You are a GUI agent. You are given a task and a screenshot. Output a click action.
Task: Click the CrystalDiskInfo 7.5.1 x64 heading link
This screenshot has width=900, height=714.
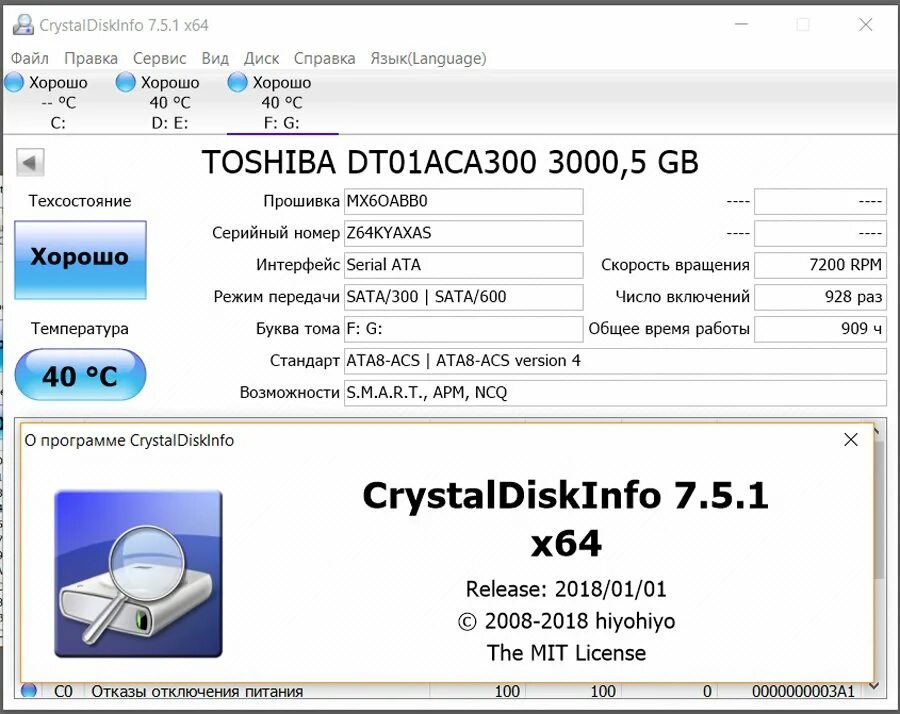[x=566, y=519]
